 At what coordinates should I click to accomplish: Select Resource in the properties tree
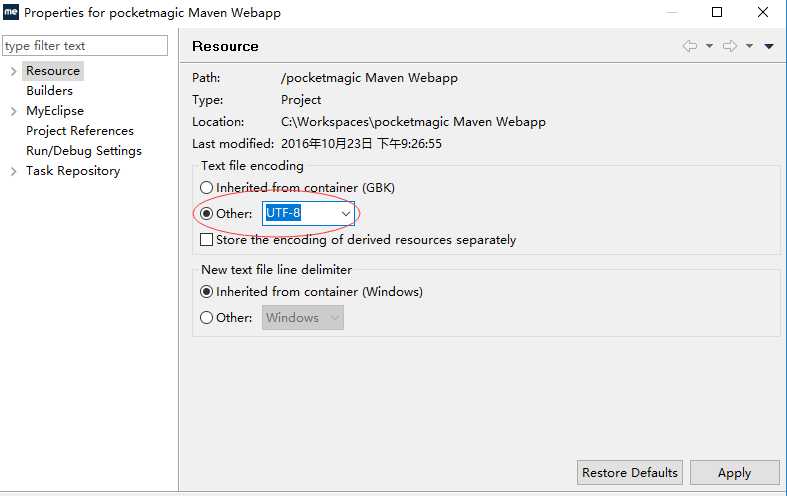point(53,71)
